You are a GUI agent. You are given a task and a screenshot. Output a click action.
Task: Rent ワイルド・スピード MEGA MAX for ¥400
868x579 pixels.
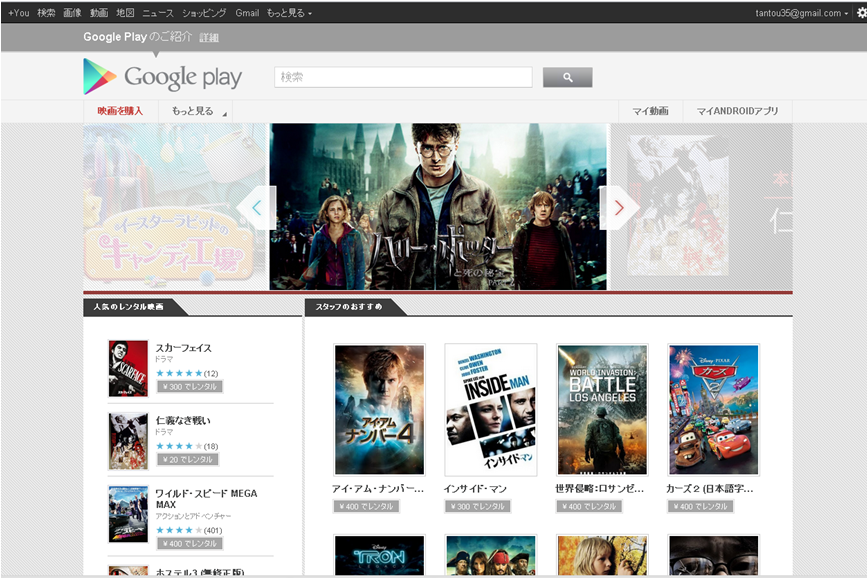(x=190, y=544)
